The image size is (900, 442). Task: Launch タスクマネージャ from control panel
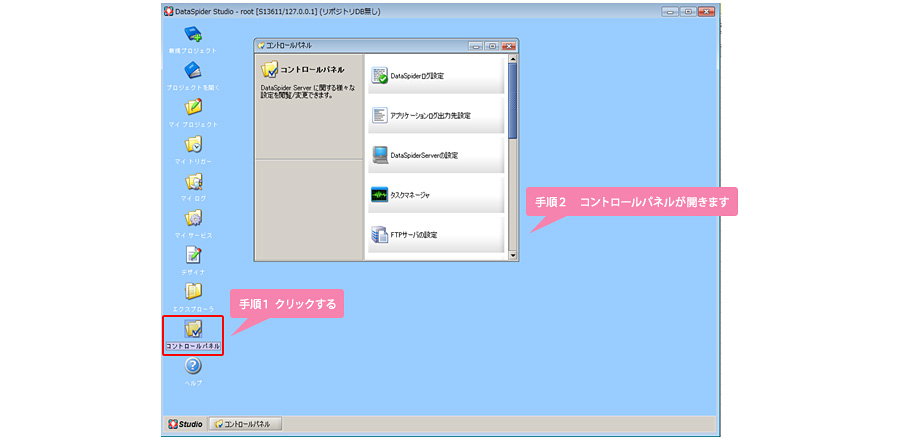[436, 195]
